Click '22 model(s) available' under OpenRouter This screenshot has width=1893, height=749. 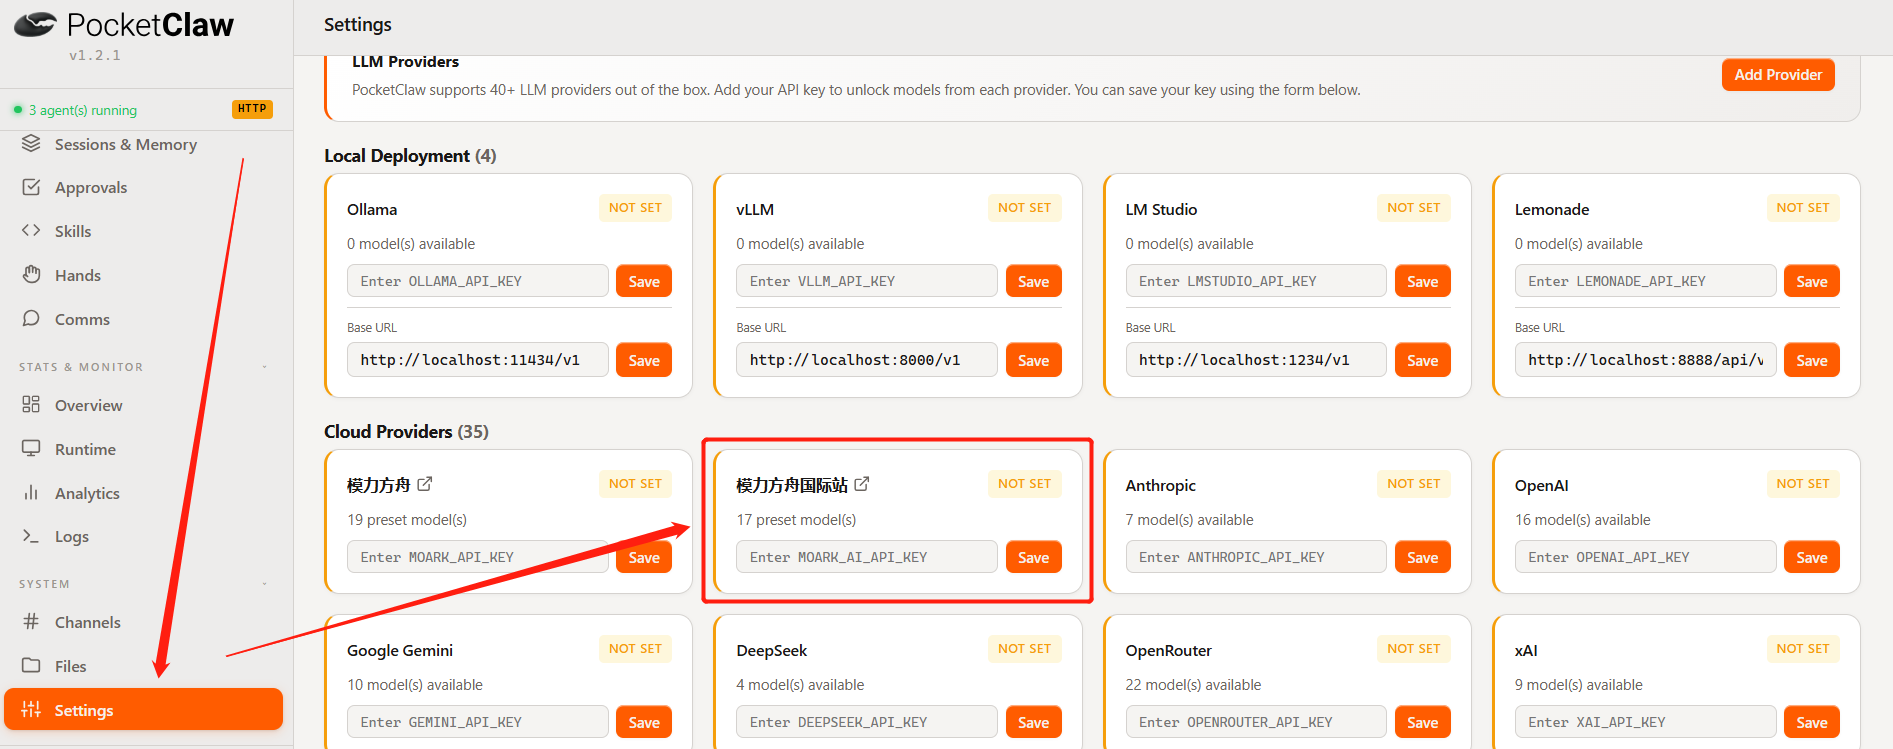tap(1193, 685)
